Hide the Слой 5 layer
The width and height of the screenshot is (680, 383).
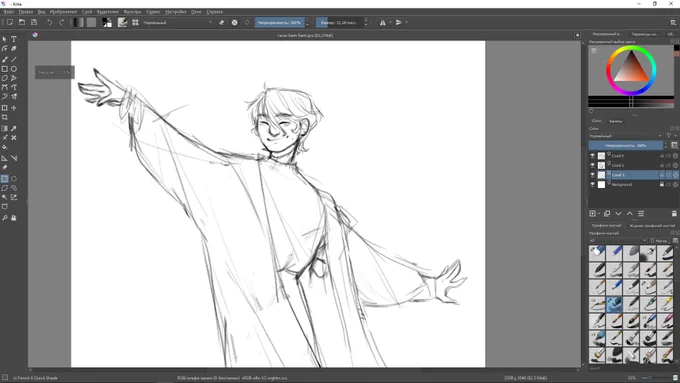pos(592,155)
